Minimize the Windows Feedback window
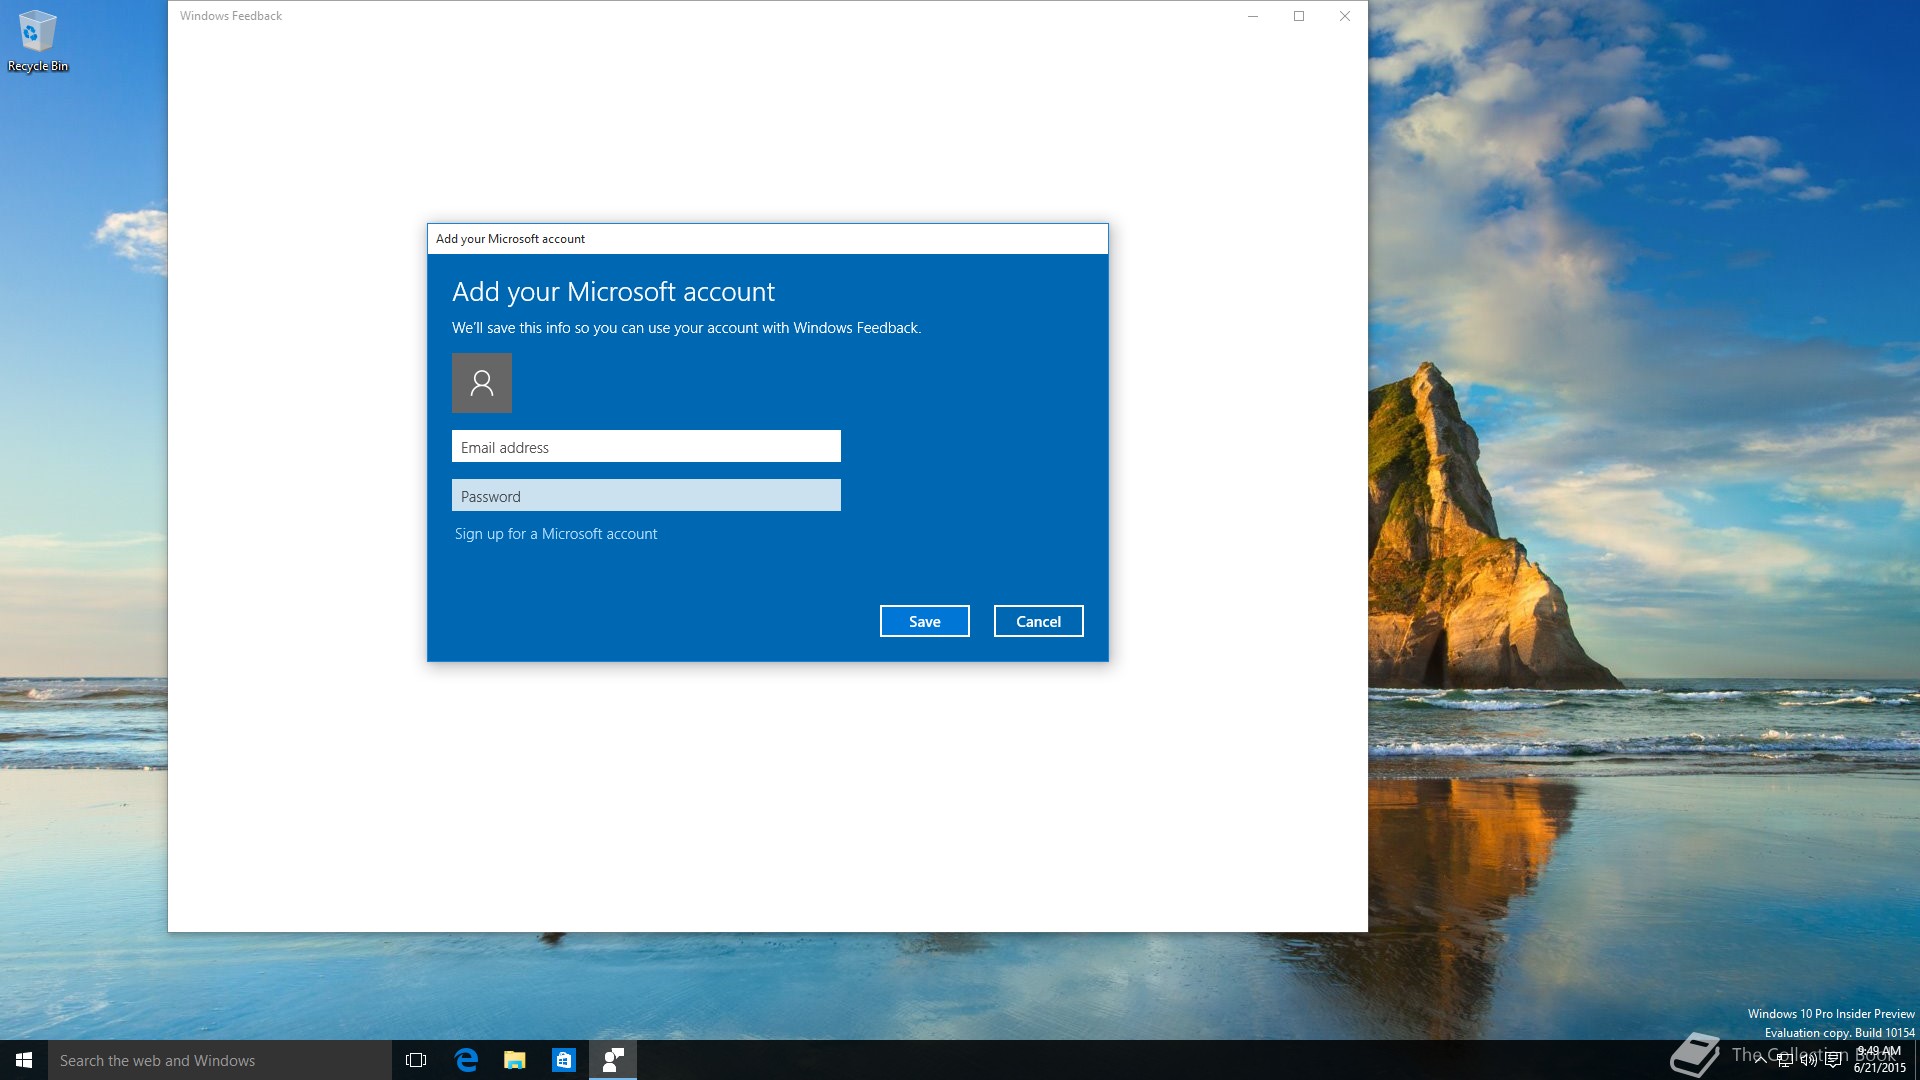The image size is (1920, 1080). (x=1253, y=16)
